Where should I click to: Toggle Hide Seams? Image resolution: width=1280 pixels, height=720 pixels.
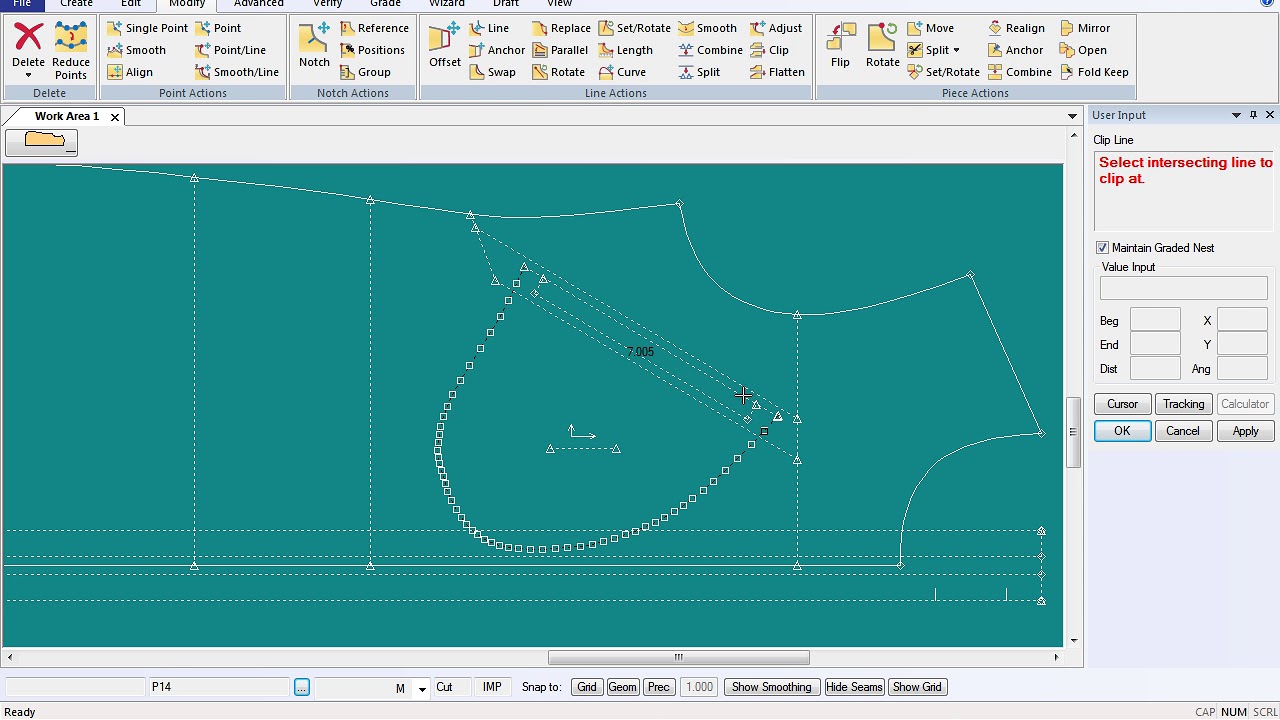click(854, 687)
